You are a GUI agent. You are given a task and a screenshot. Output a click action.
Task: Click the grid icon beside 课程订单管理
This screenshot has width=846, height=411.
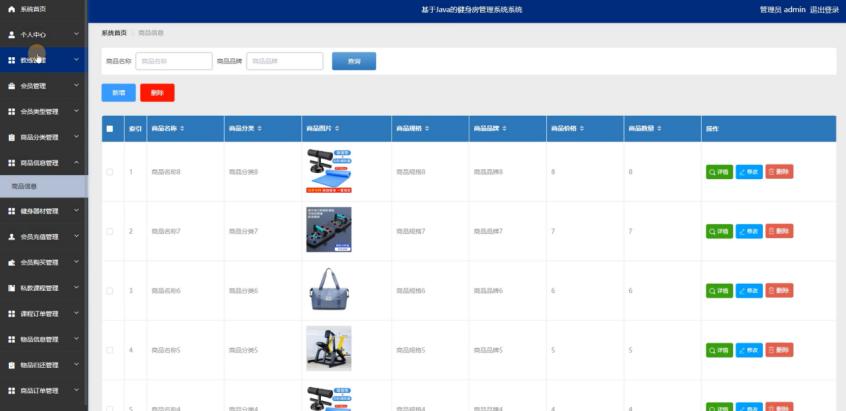[11, 314]
